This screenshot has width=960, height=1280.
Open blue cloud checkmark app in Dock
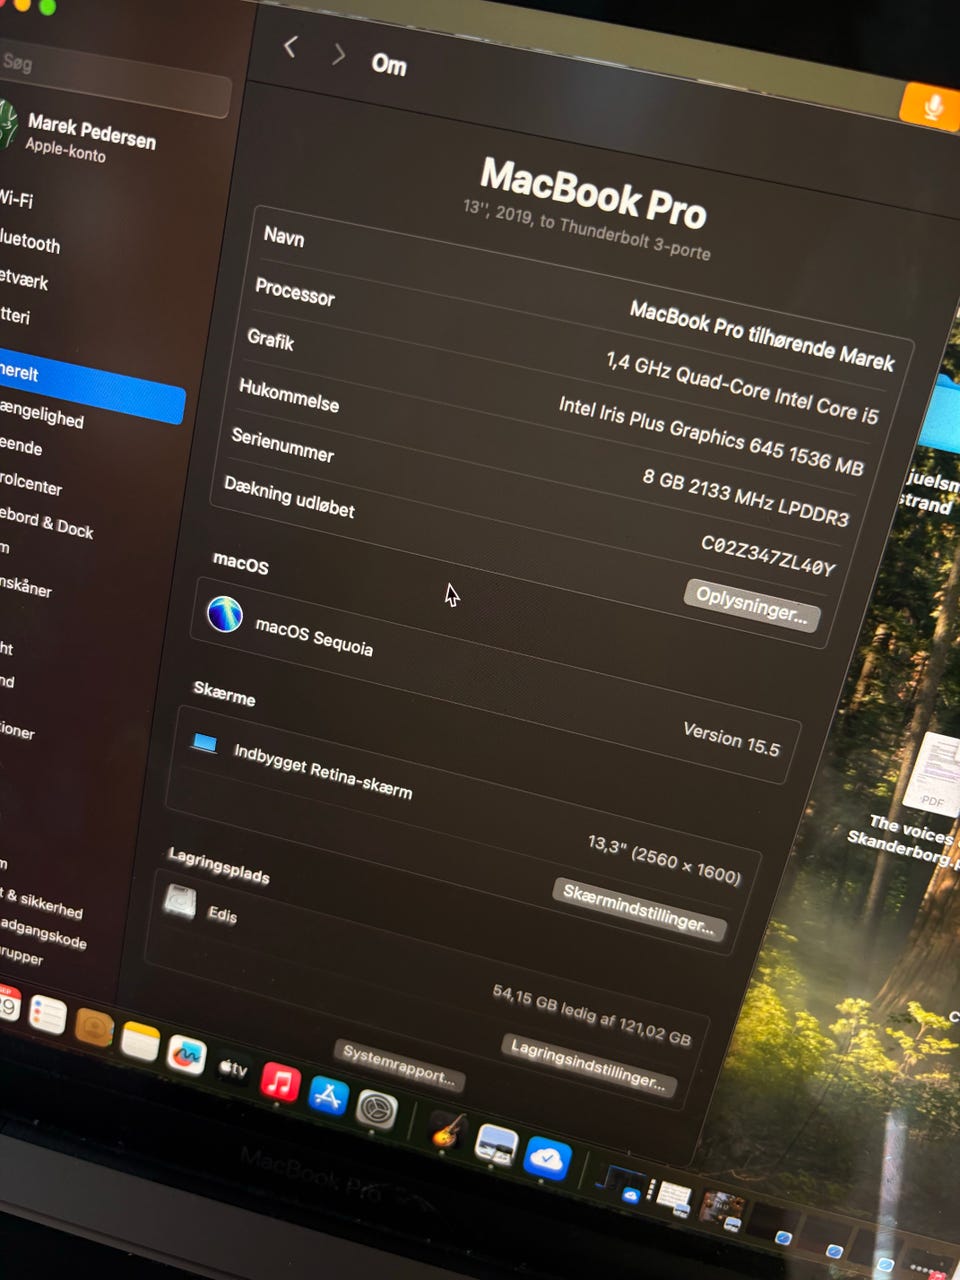[546, 1159]
